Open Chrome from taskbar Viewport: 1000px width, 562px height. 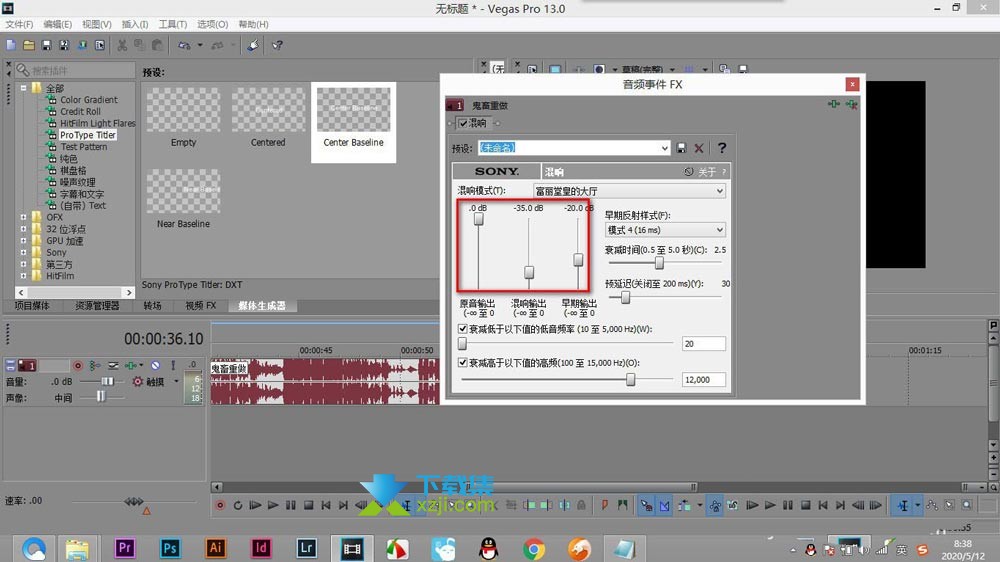(534, 549)
